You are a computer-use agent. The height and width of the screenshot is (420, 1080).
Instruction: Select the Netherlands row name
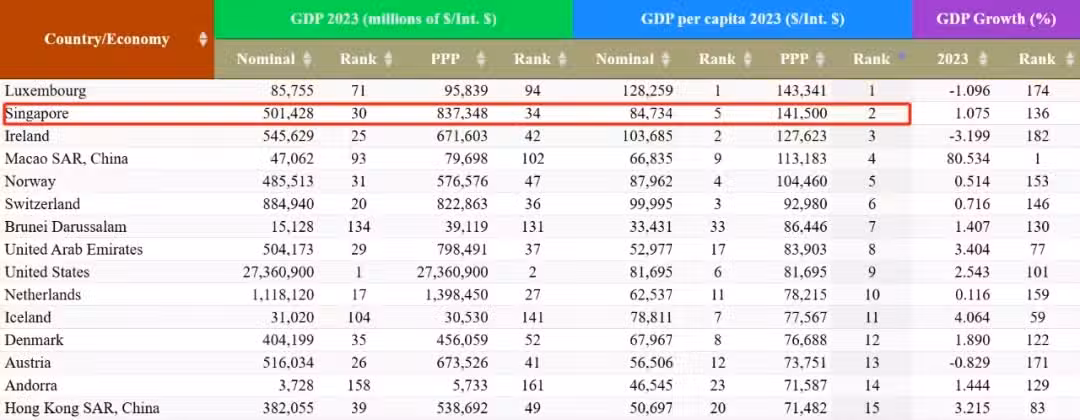pos(43,295)
